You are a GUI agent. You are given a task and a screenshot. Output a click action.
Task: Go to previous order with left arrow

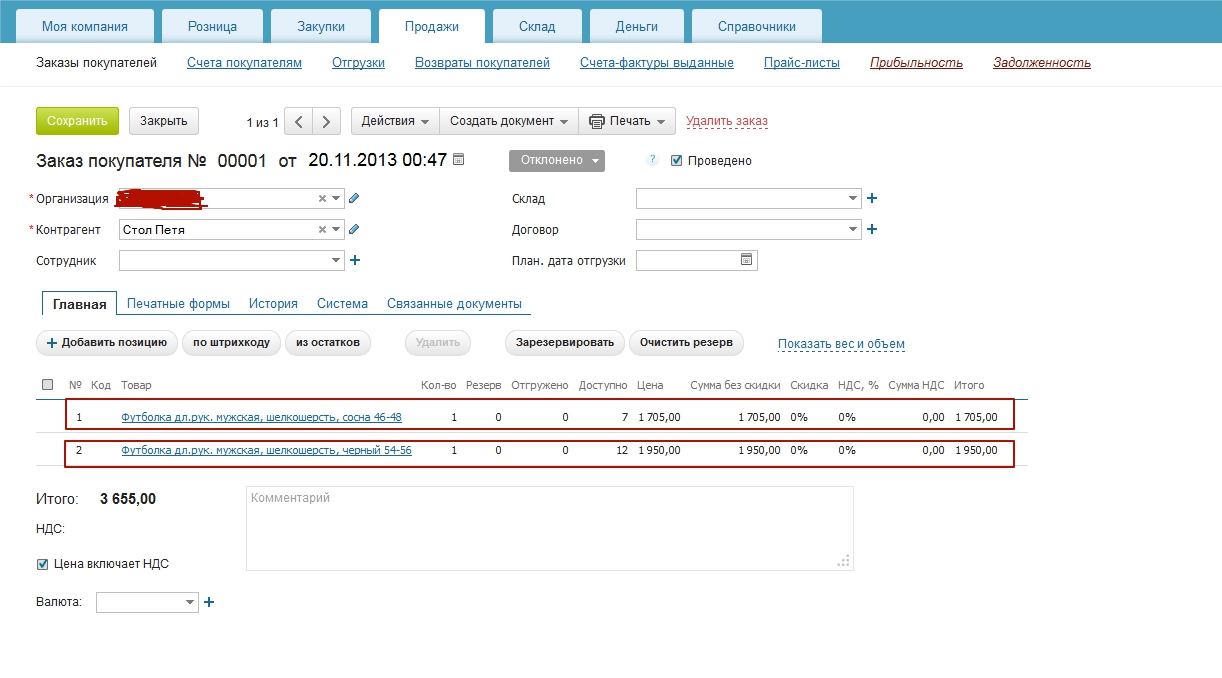[298, 121]
